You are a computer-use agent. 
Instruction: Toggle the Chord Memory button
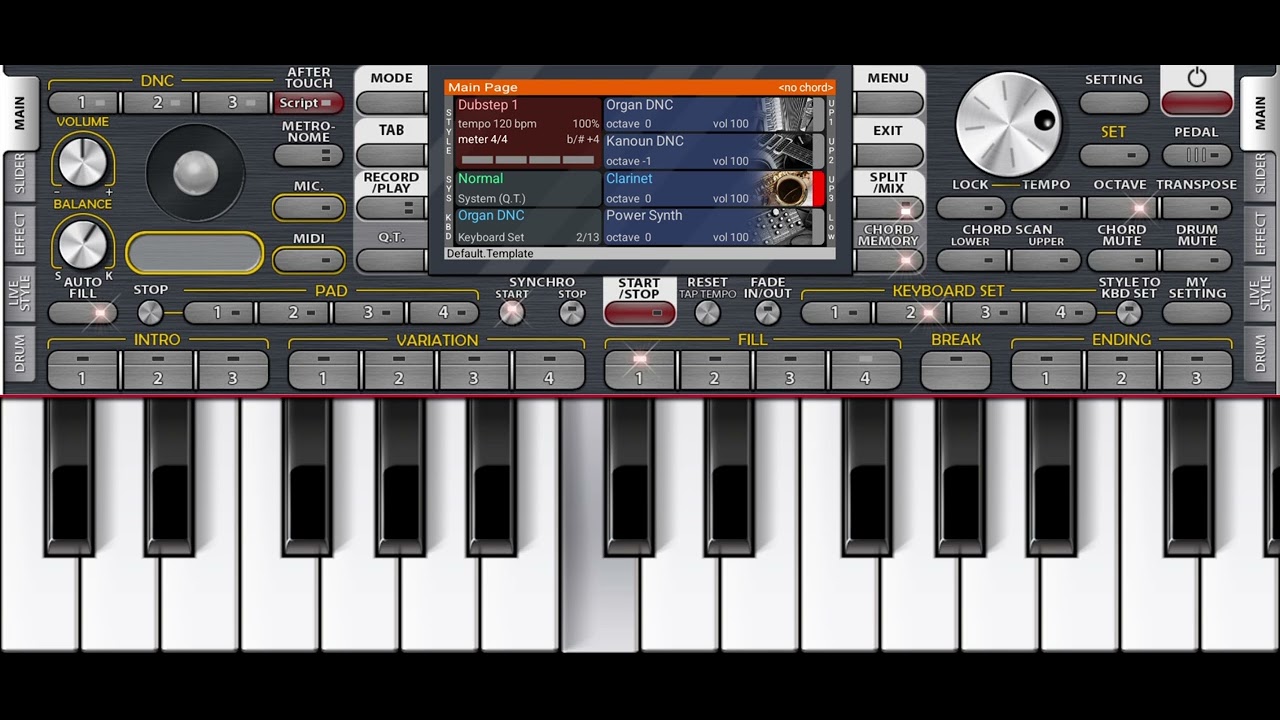coord(888,260)
